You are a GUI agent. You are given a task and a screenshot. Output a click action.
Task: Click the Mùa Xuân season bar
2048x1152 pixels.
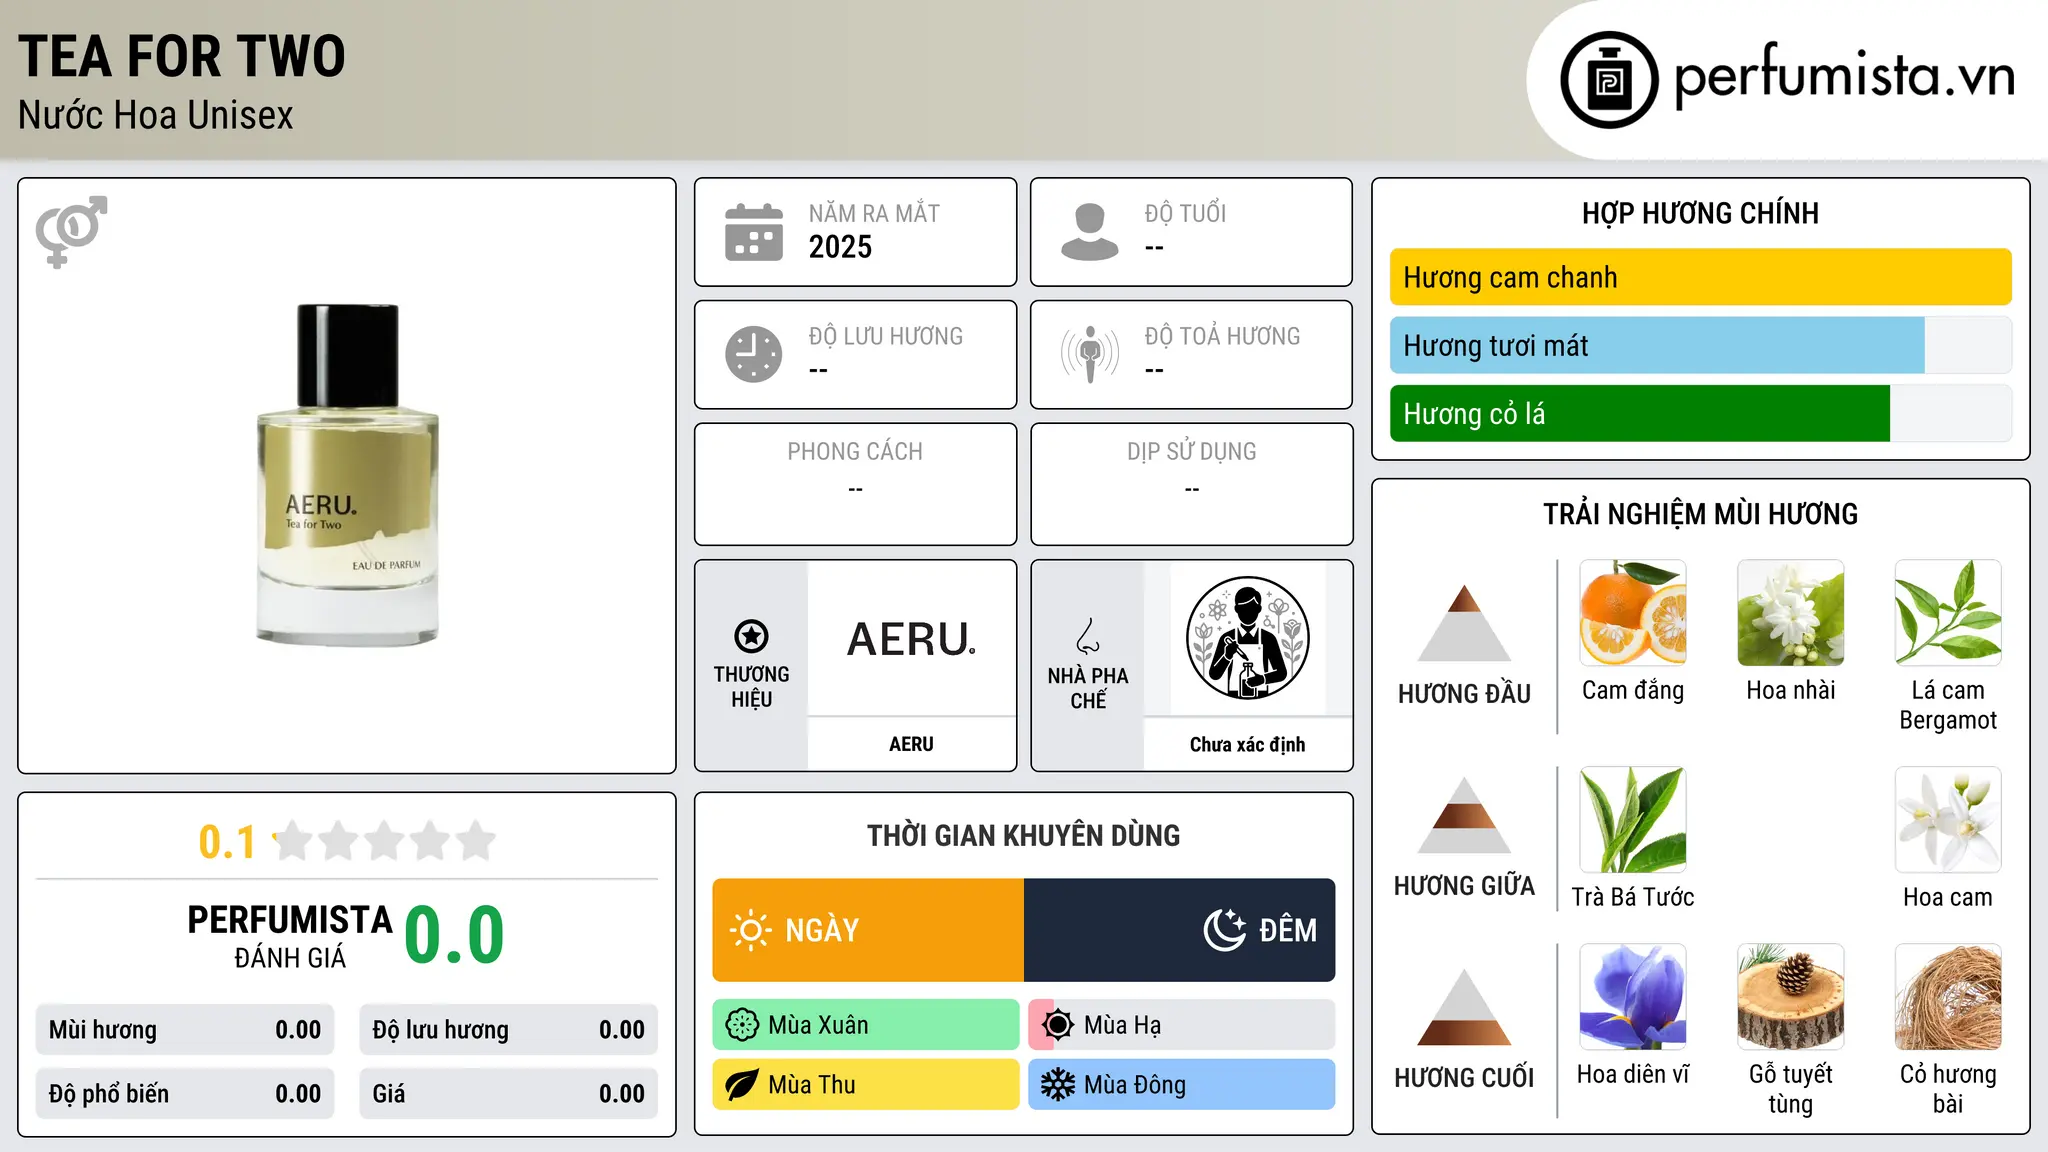[866, 1025]
